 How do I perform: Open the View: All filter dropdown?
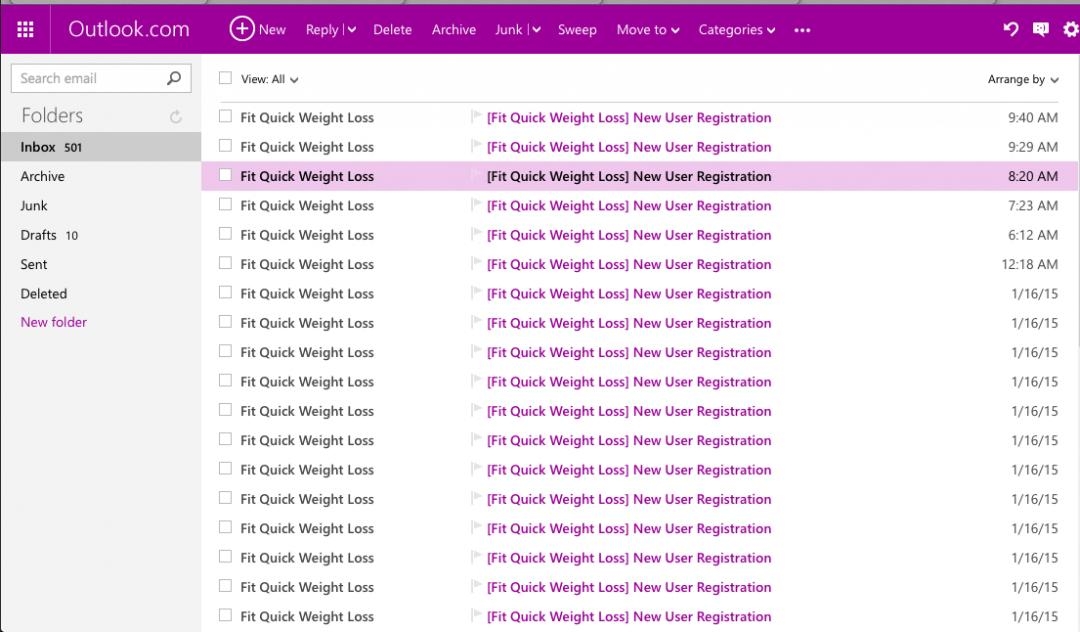click(269, 79)
